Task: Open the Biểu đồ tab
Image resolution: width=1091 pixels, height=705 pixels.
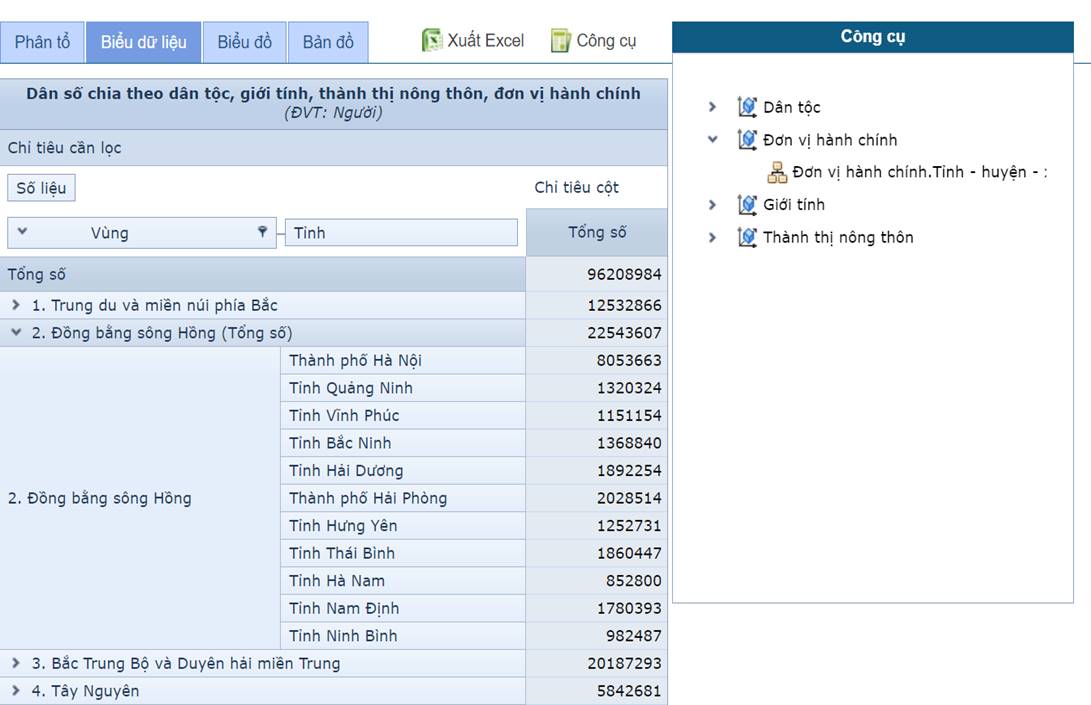Action: pyautogui.click(x=244, y=42)
